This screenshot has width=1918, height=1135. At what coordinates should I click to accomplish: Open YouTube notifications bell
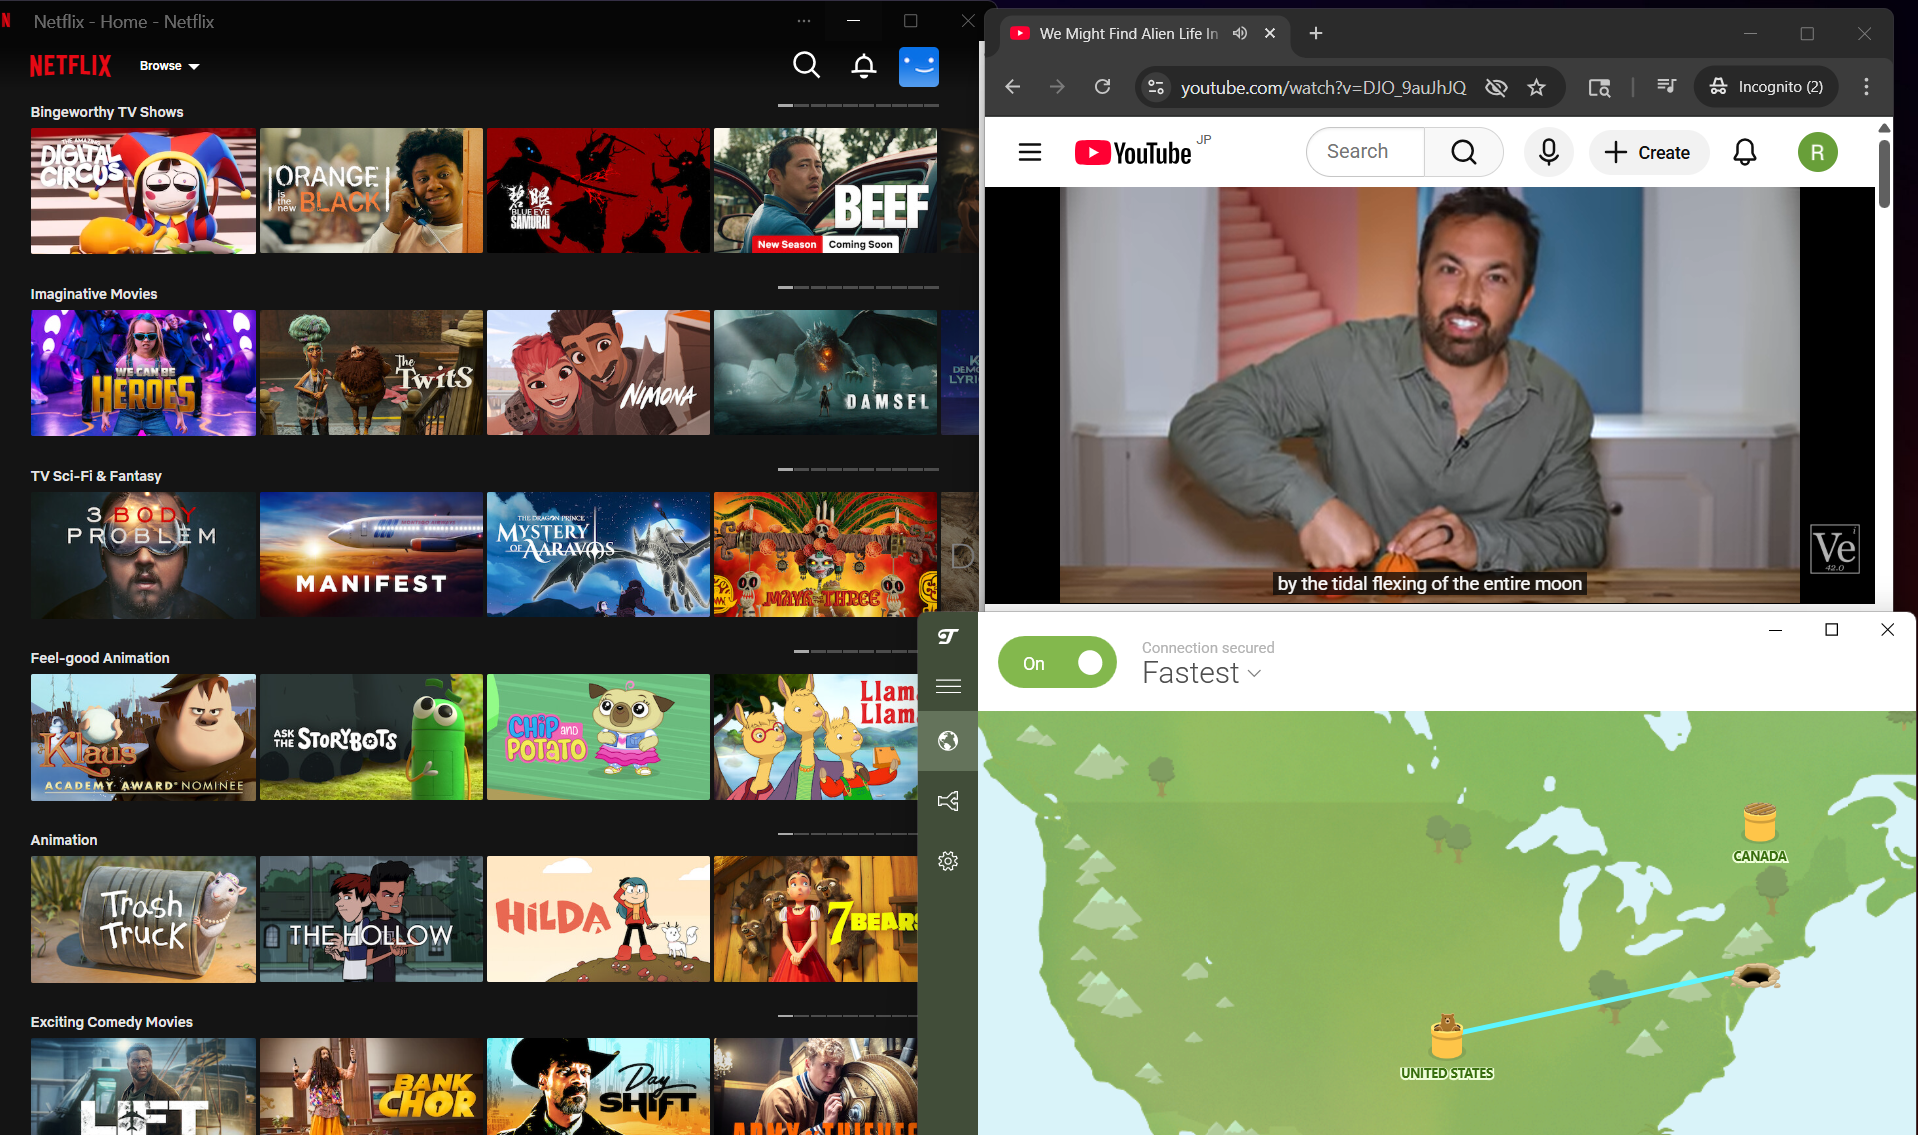coord(1745,152)
